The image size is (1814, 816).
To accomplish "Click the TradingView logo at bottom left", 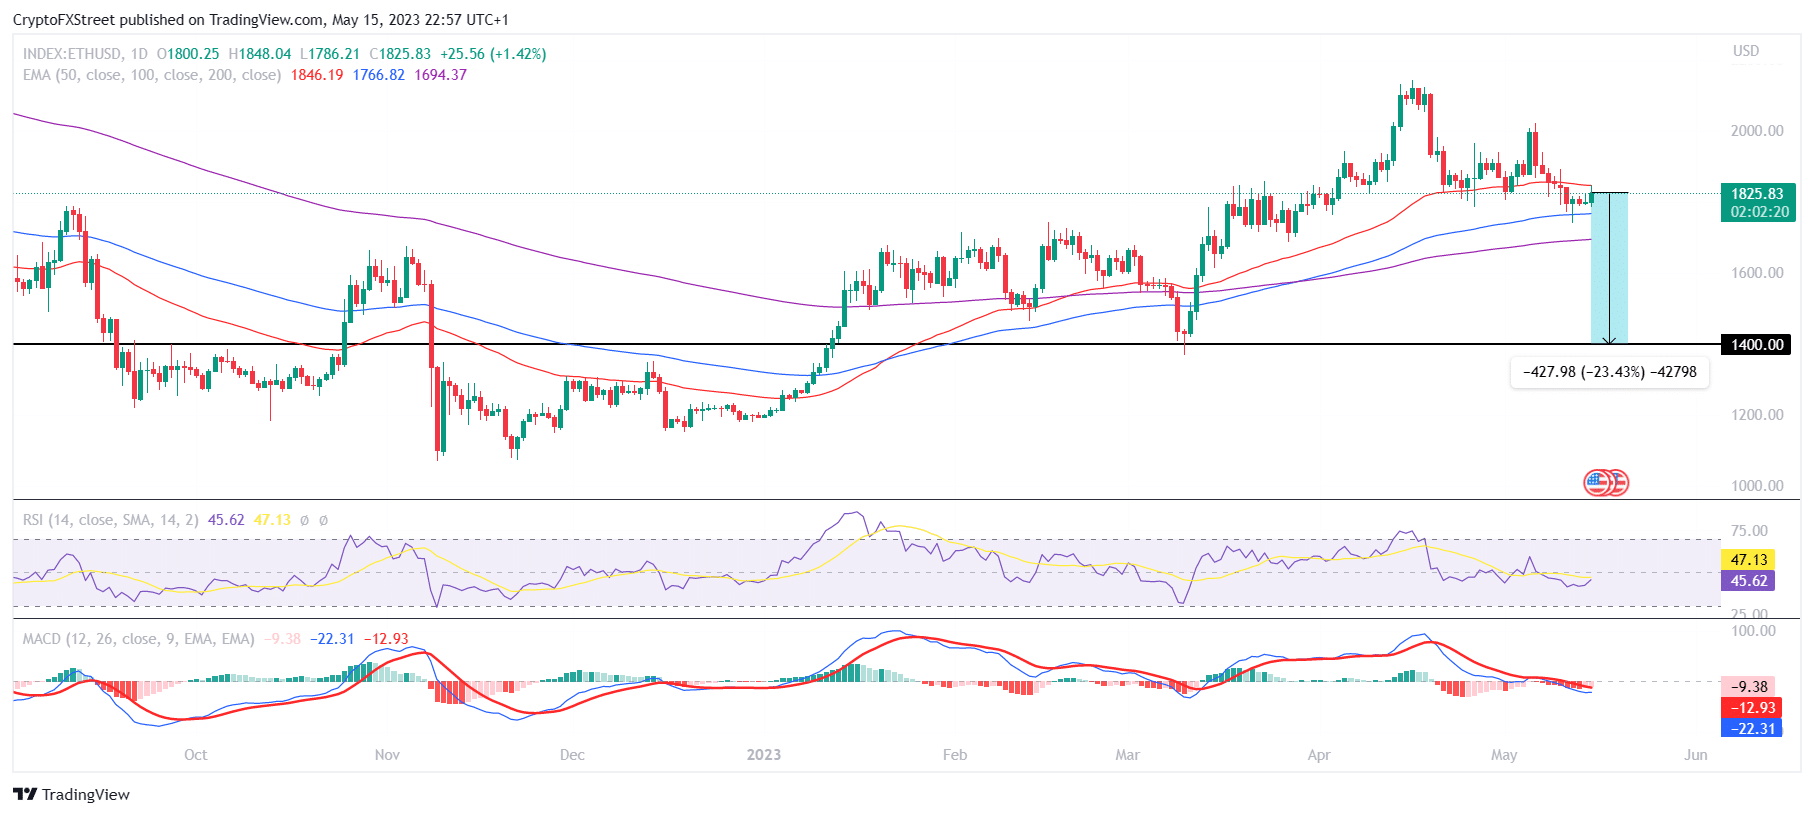I will (x=71, y=794).
